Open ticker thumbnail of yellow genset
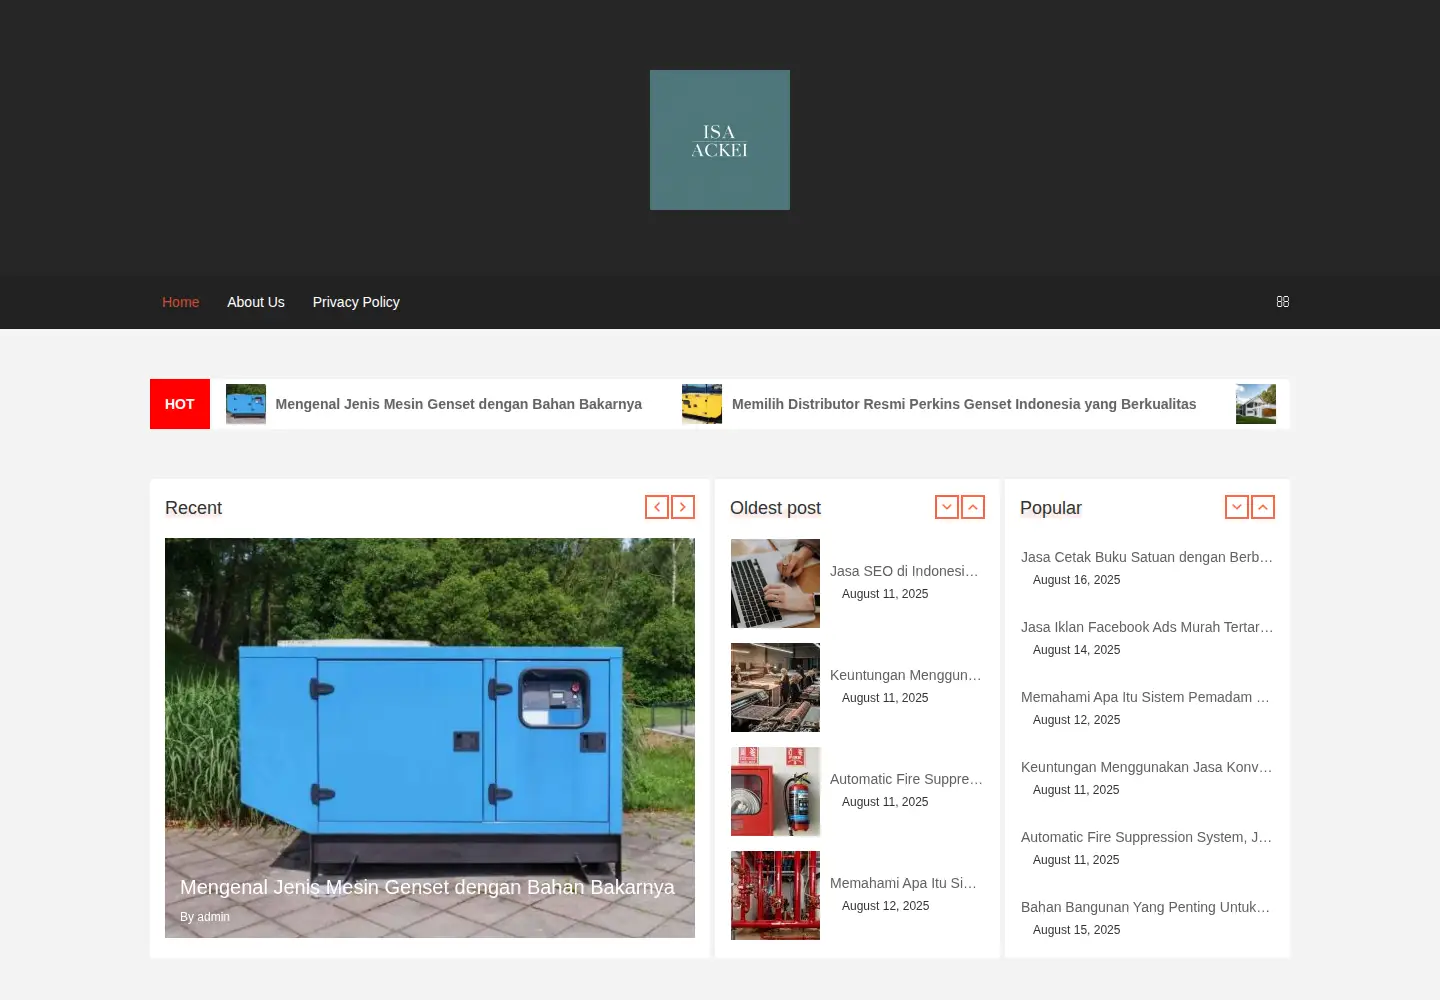 click(x=702, y=404)
